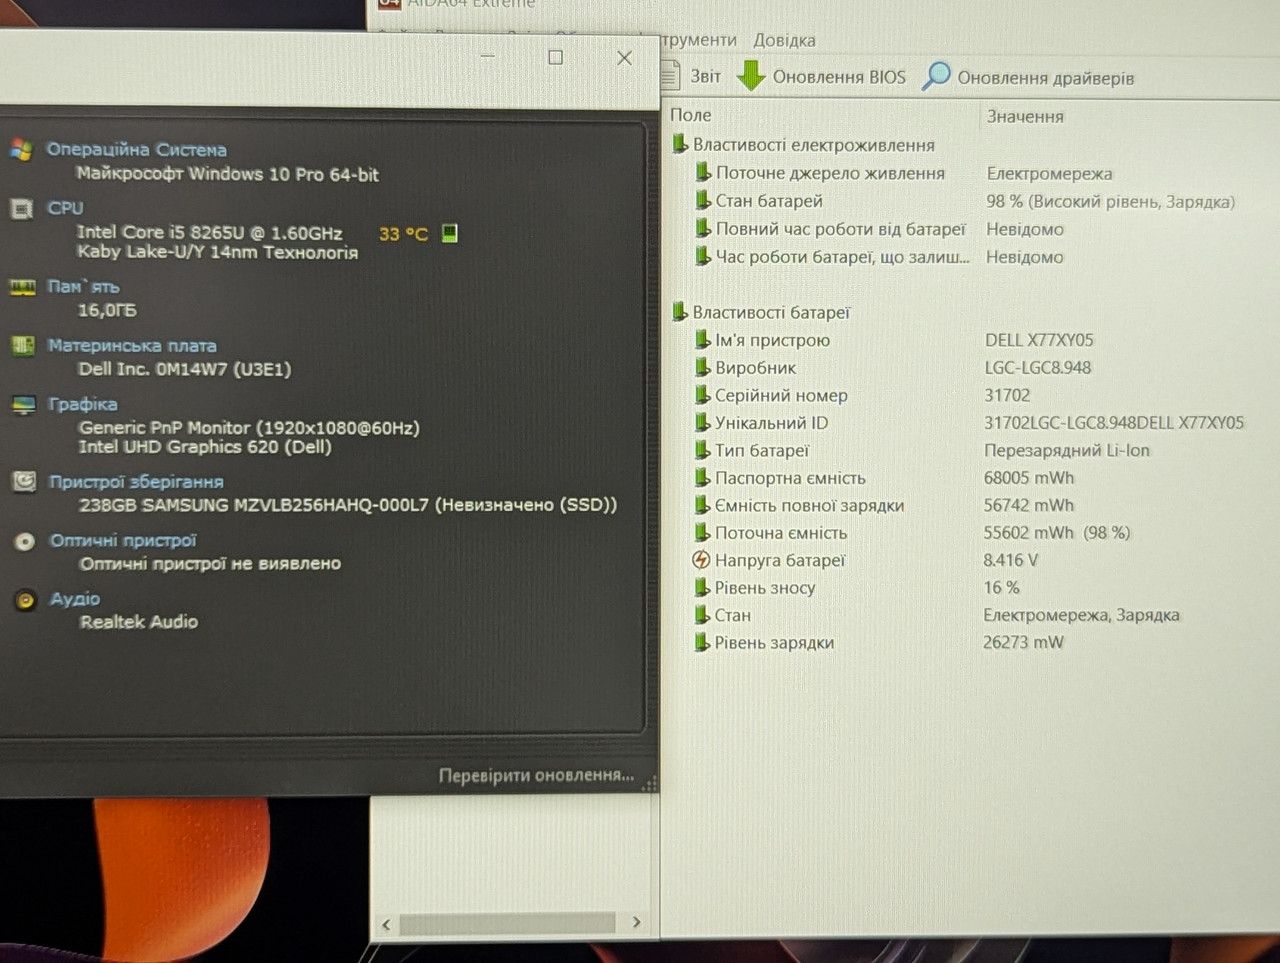Open the BIOS update green arrow icon
Screen dimensions: 1280x963
click(750, 76)
